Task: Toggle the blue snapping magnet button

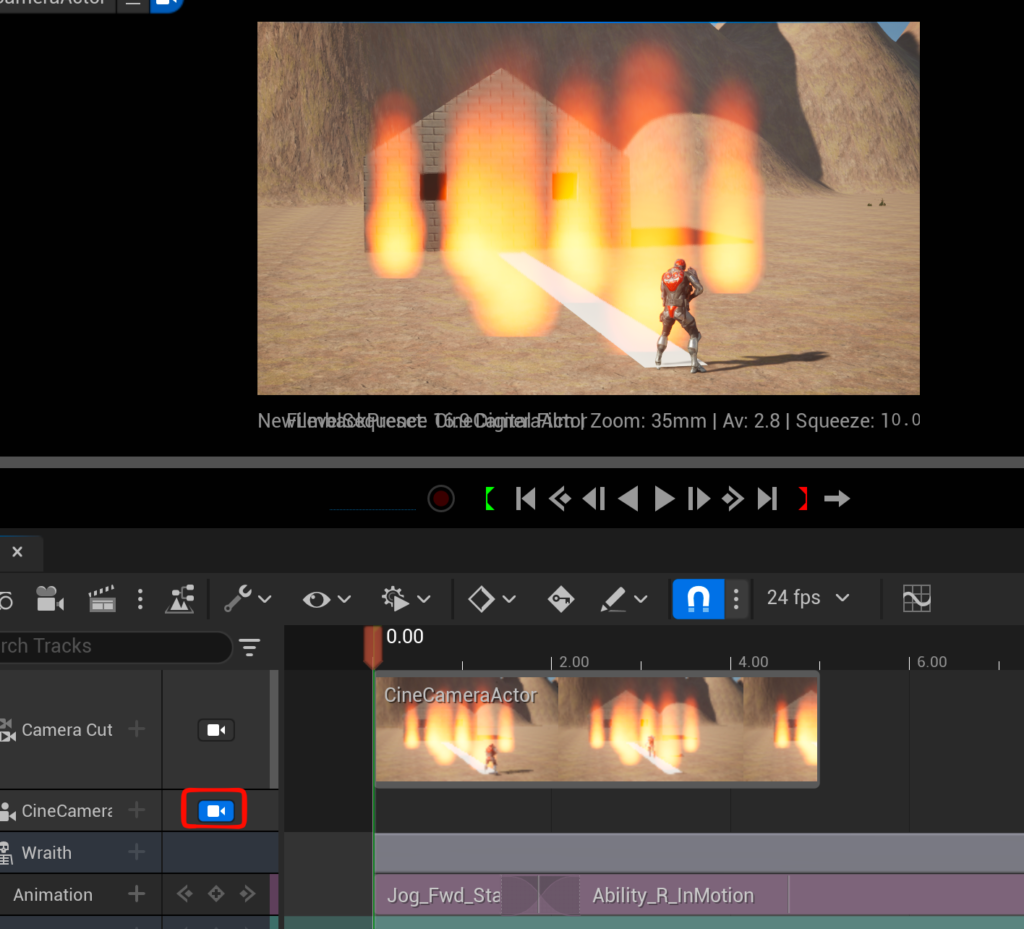Action: 698,598
